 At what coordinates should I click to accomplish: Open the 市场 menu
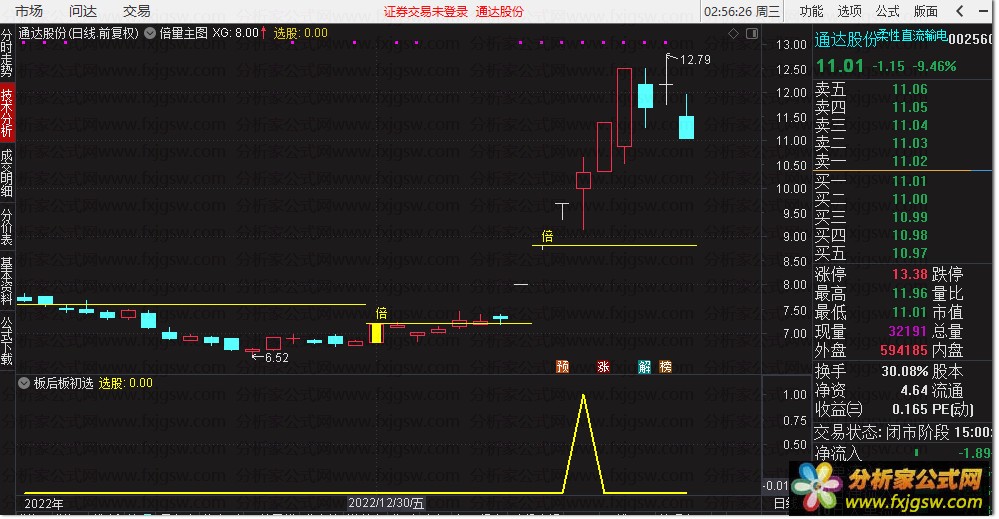tap(29, 11)
